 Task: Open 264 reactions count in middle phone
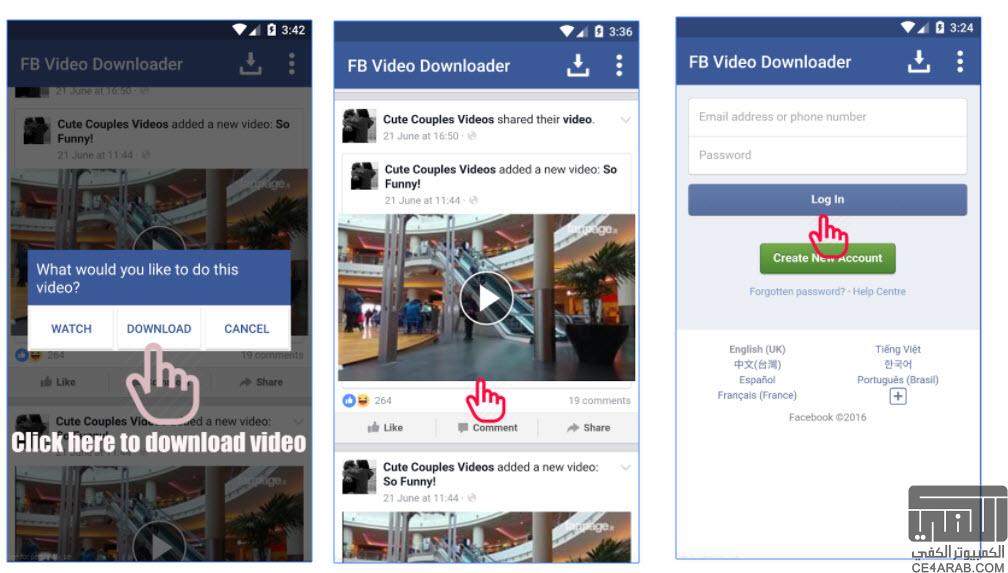coord(382,401)
